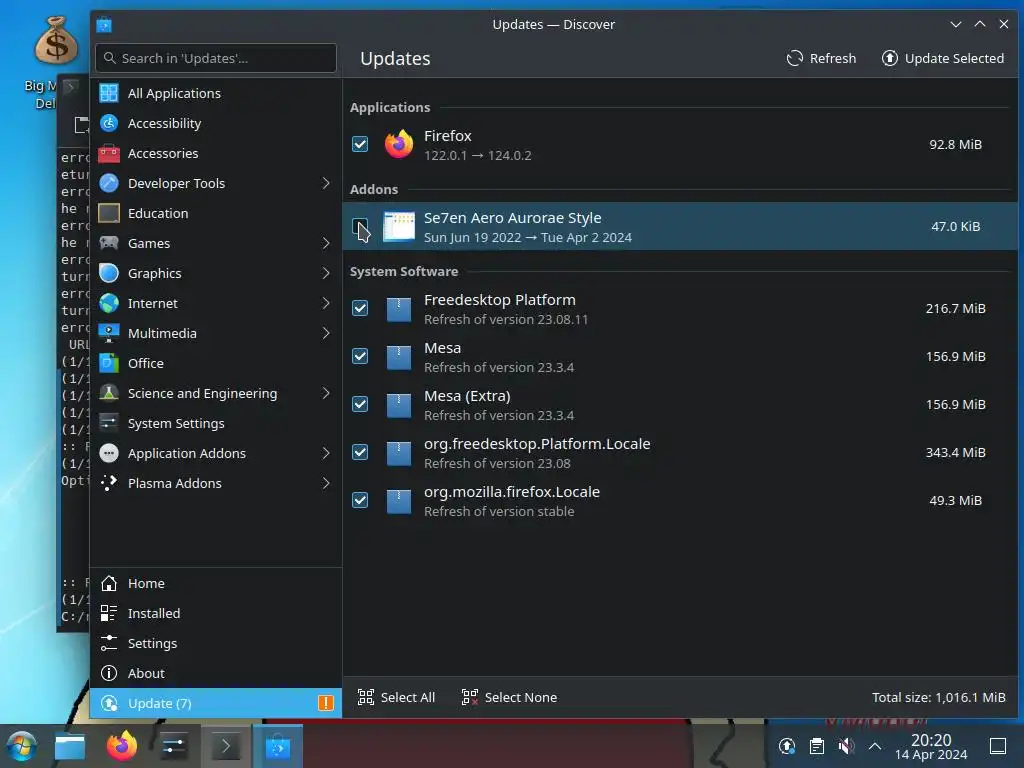Click Select All button

396,697
